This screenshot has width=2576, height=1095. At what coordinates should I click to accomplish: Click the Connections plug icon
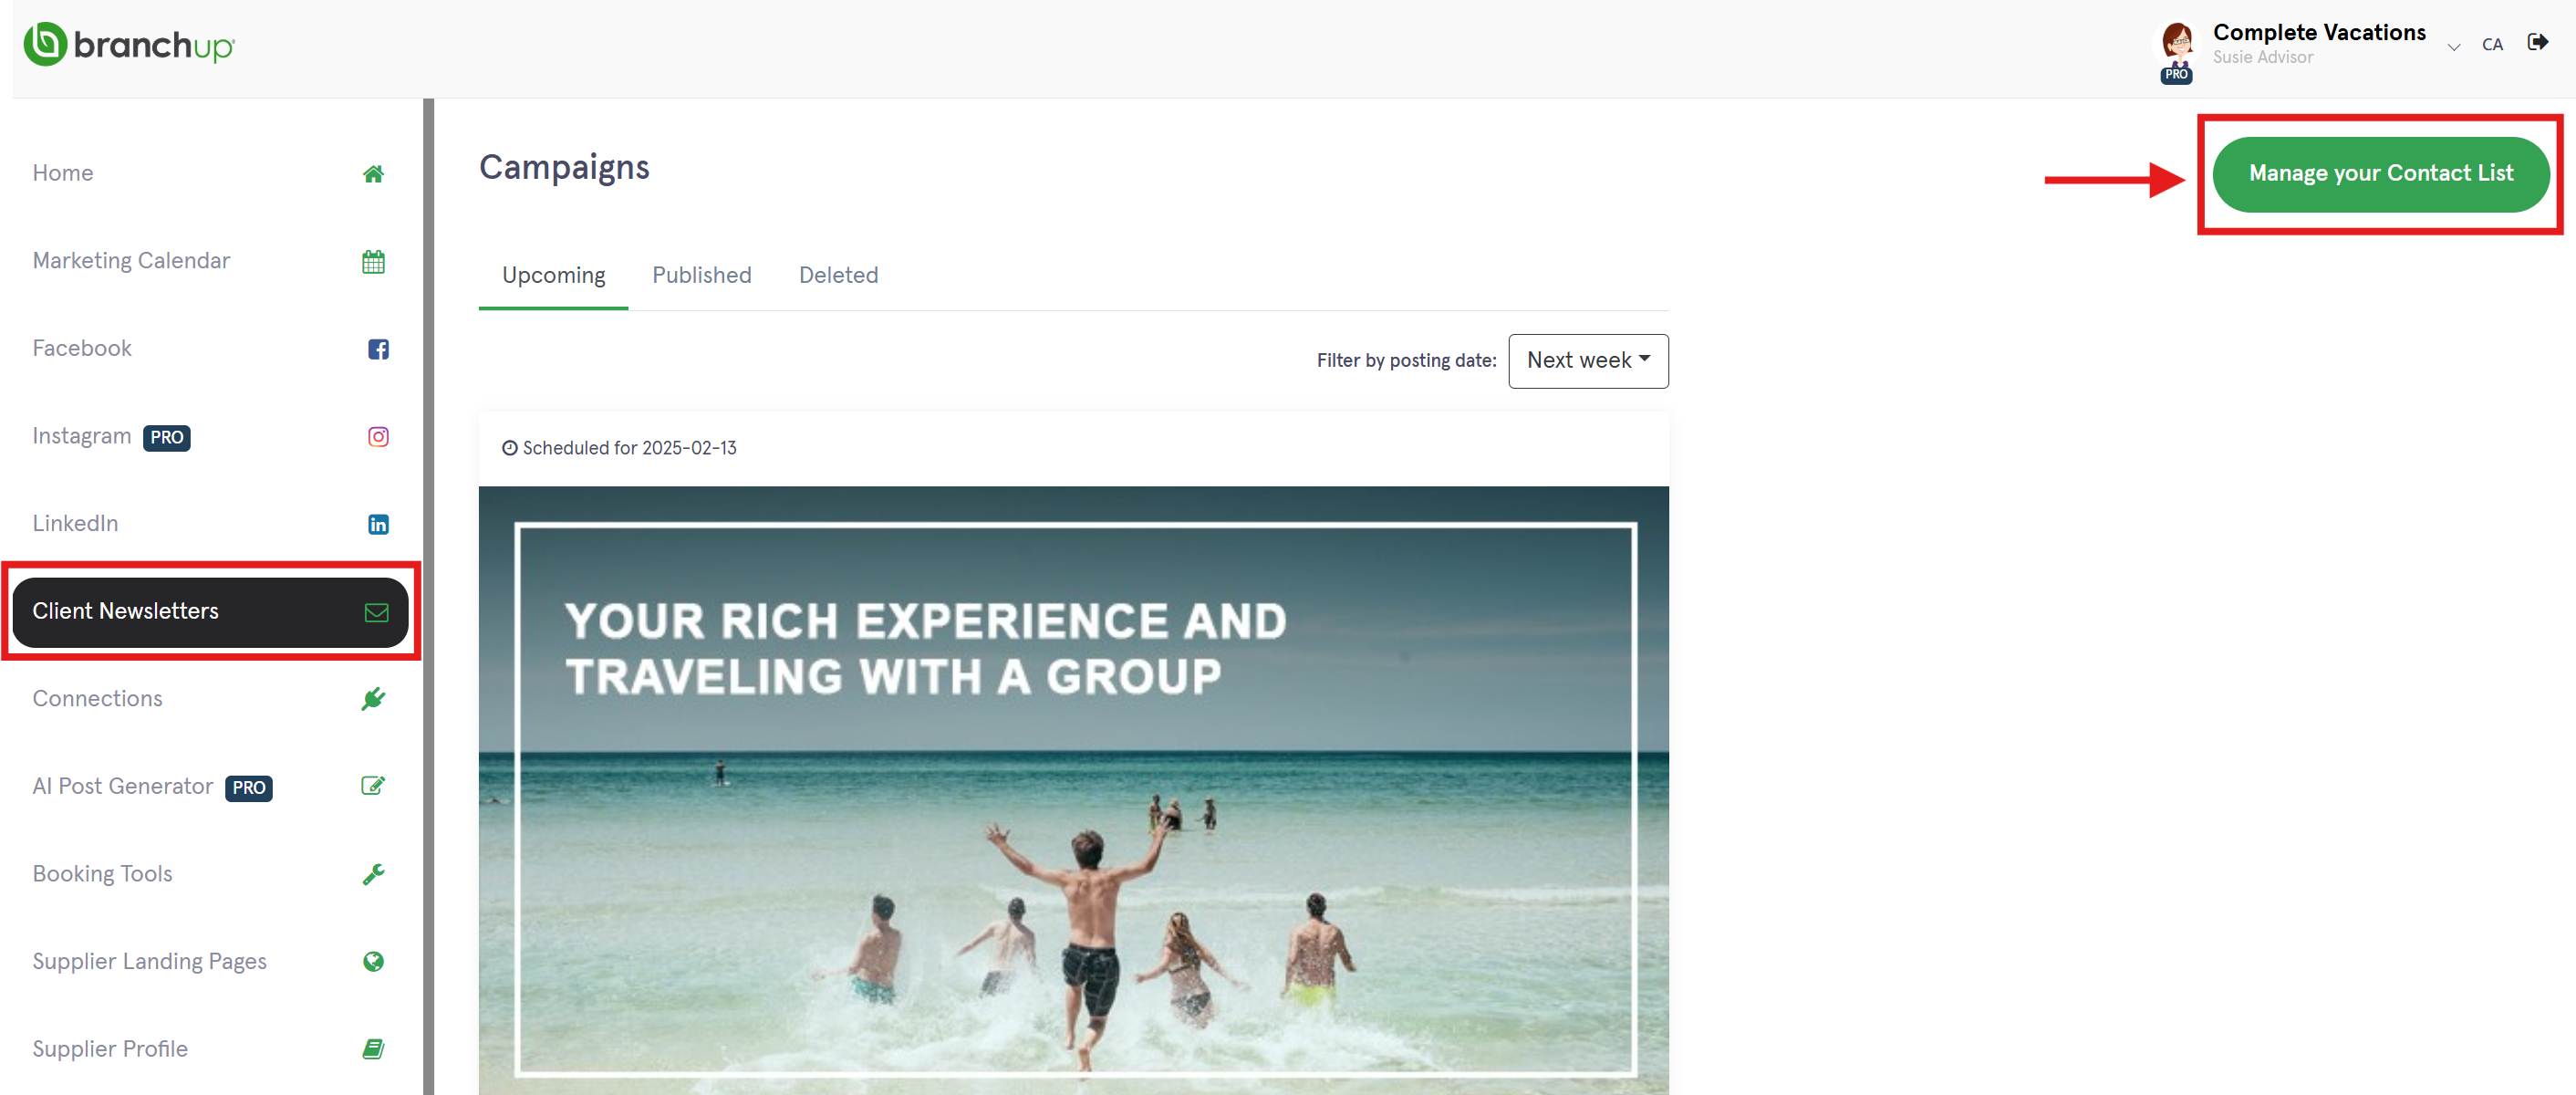tap(373, 699)
